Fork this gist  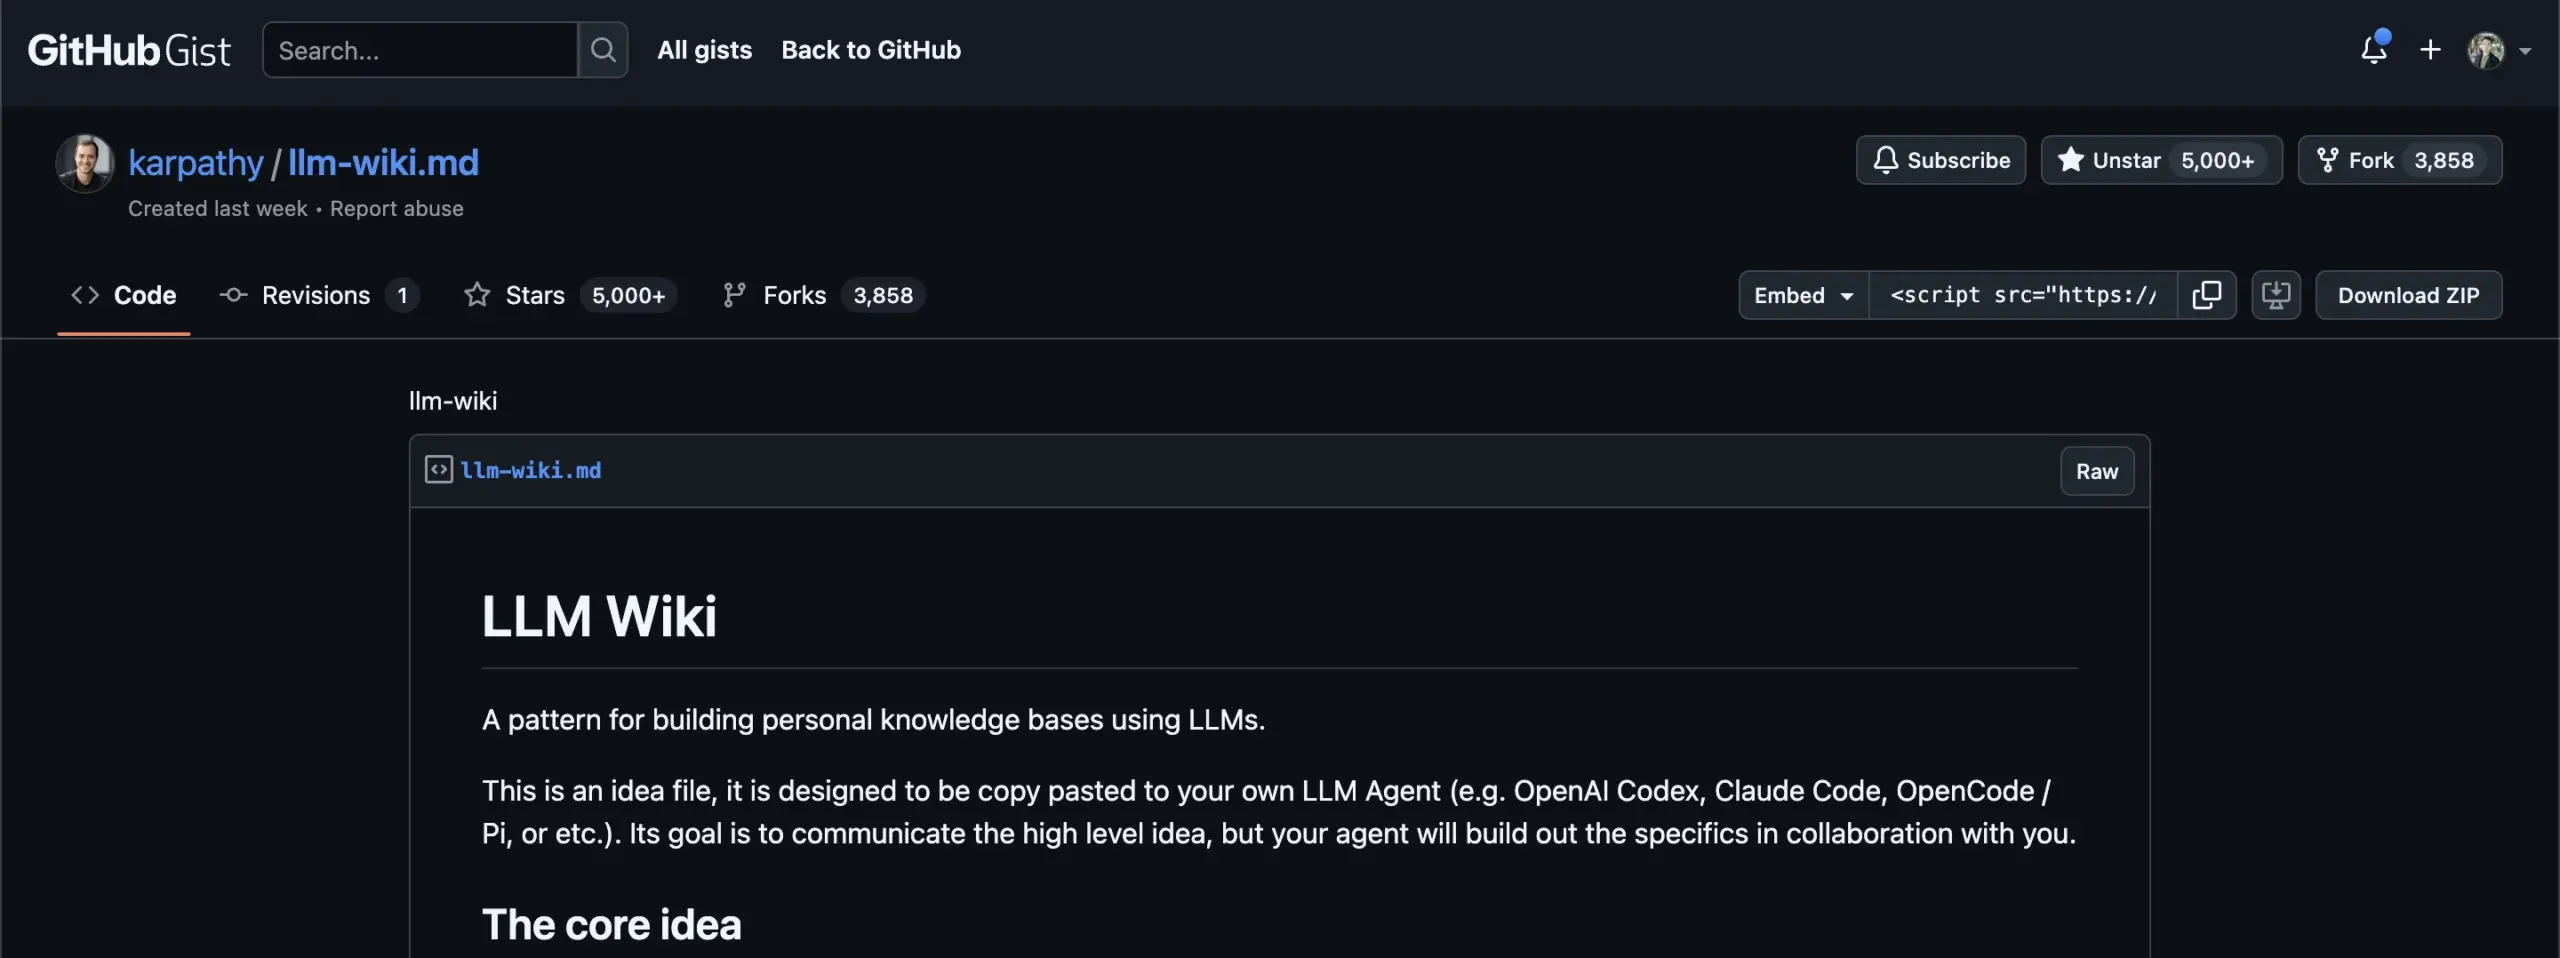click(2370, 160)
